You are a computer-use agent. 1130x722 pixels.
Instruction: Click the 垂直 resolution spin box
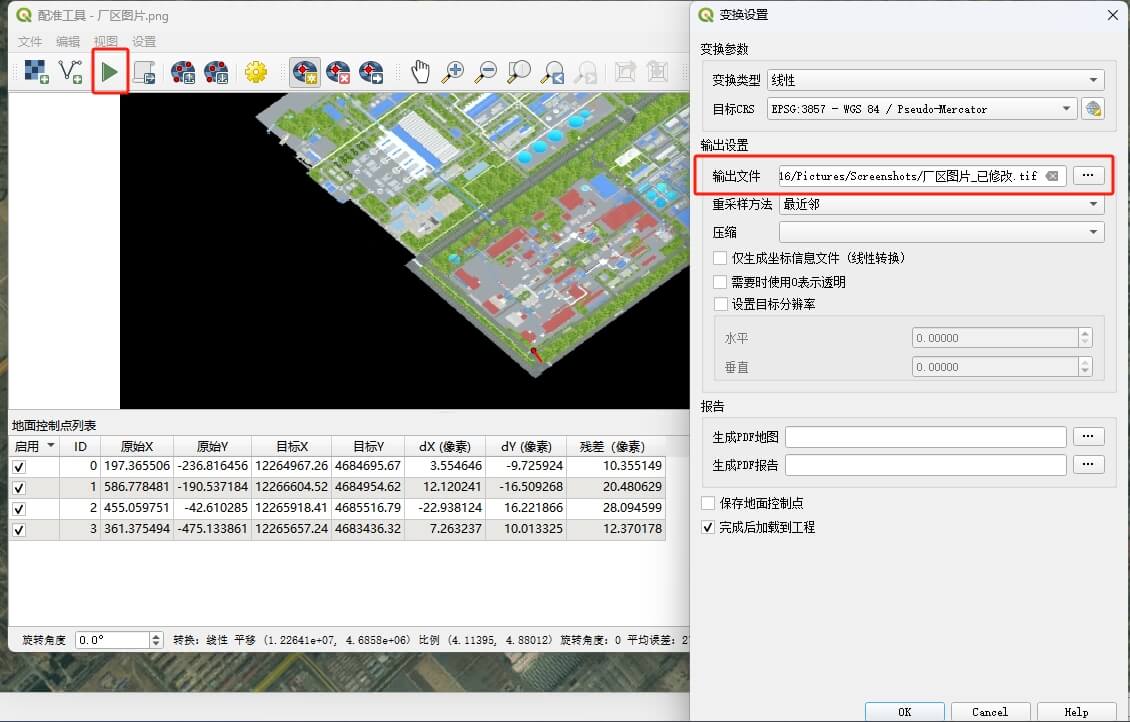(1002, 367)
